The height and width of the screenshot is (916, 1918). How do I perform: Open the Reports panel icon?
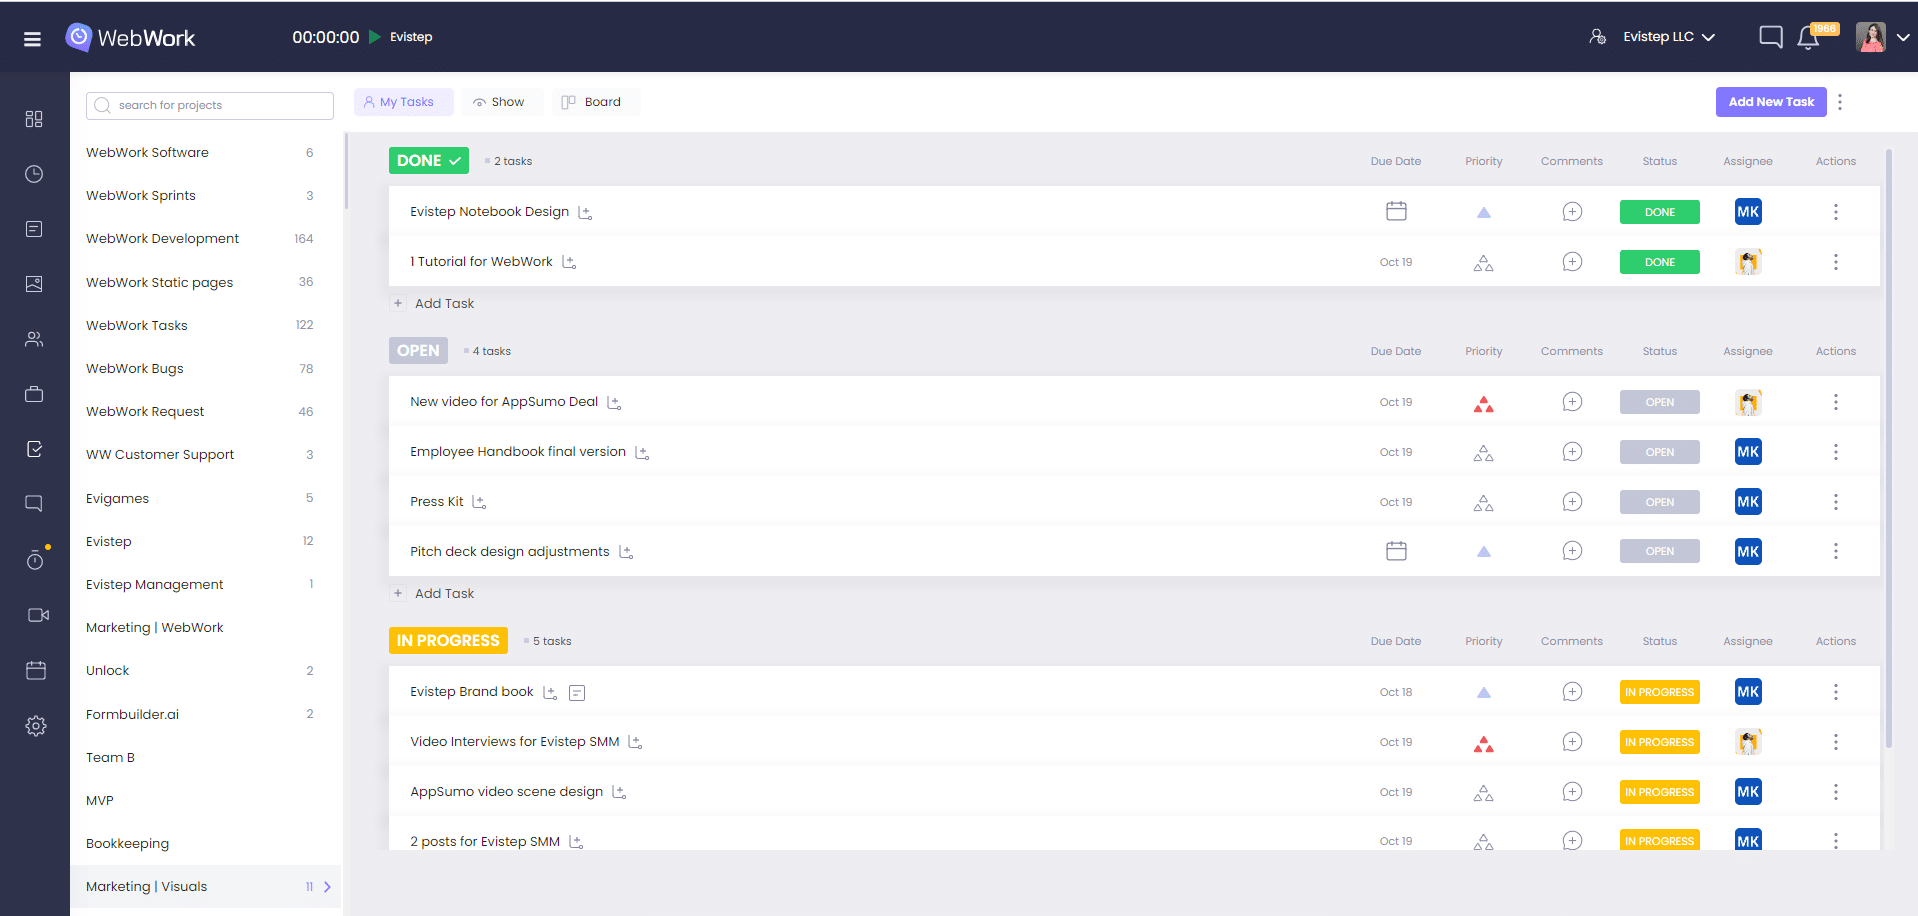(35, 228)
